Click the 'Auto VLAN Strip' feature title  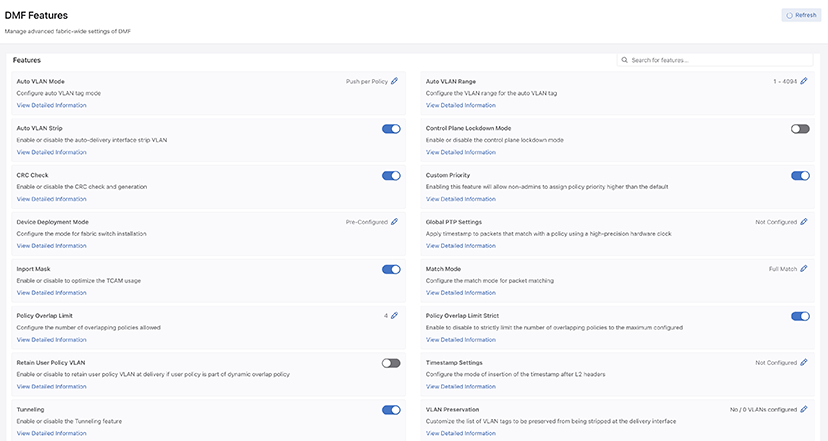click(x=40, y=128)
